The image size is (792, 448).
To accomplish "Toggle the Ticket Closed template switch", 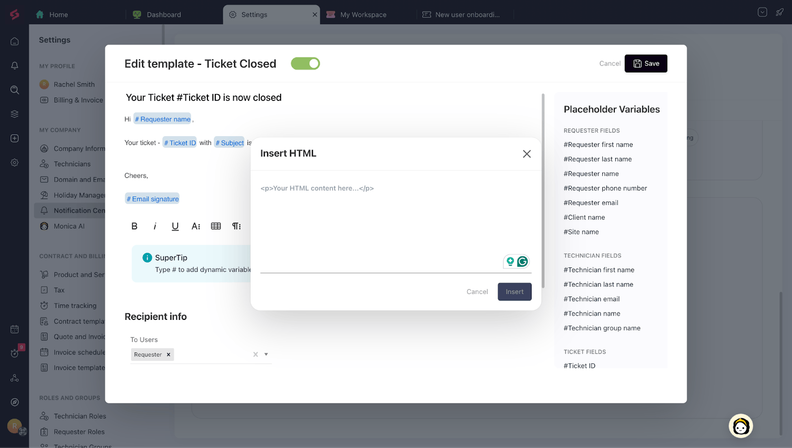I will (x=305, y=64).
